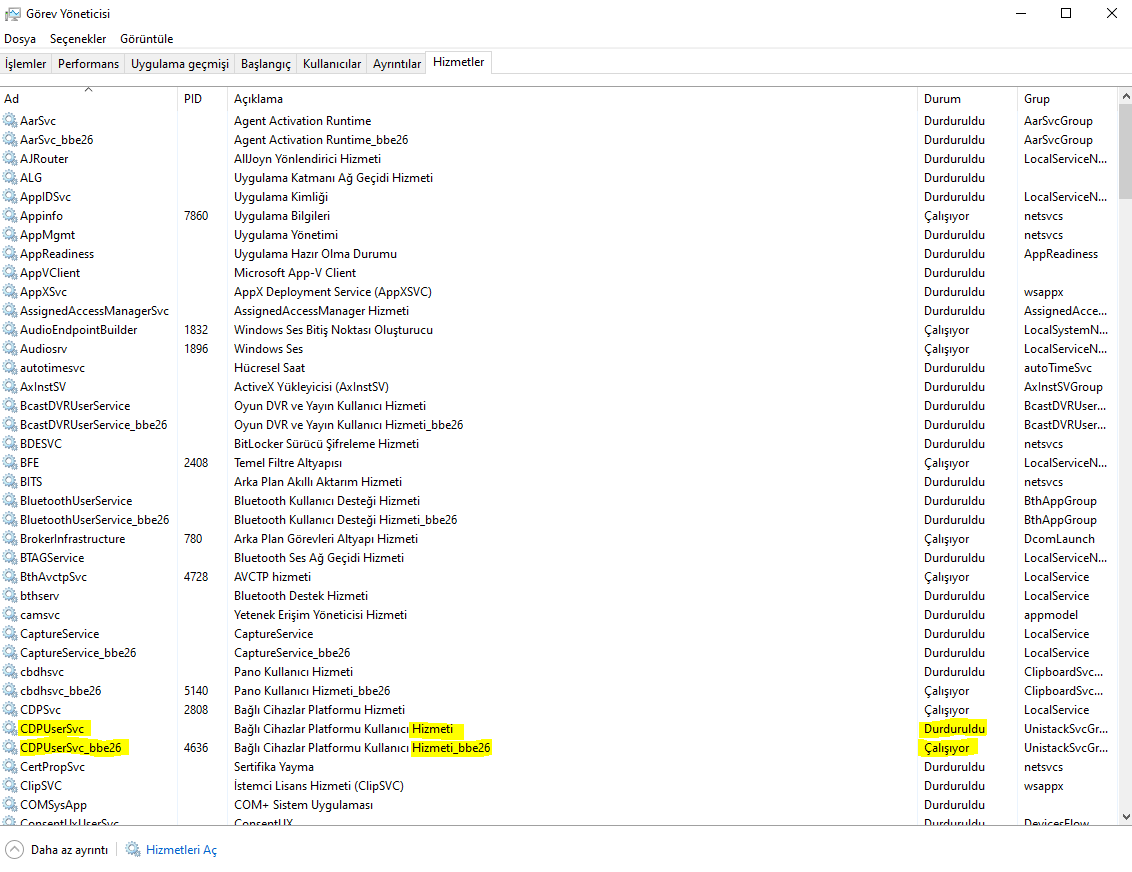Switch to the Ayrıntılar tab
Image resolution: width=1132 pixels, height=872 pixels.
[x=396, y=64]
